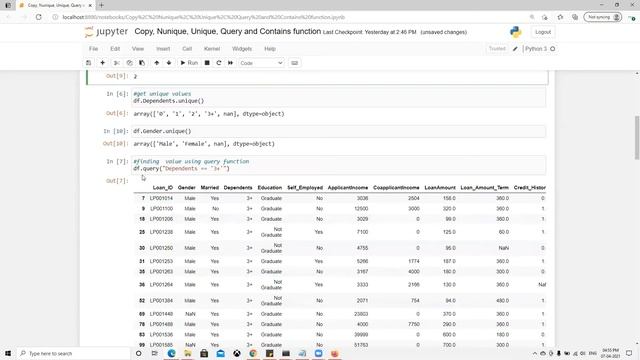Click the zoom magnifier in address bar

(x=532, y=17)
